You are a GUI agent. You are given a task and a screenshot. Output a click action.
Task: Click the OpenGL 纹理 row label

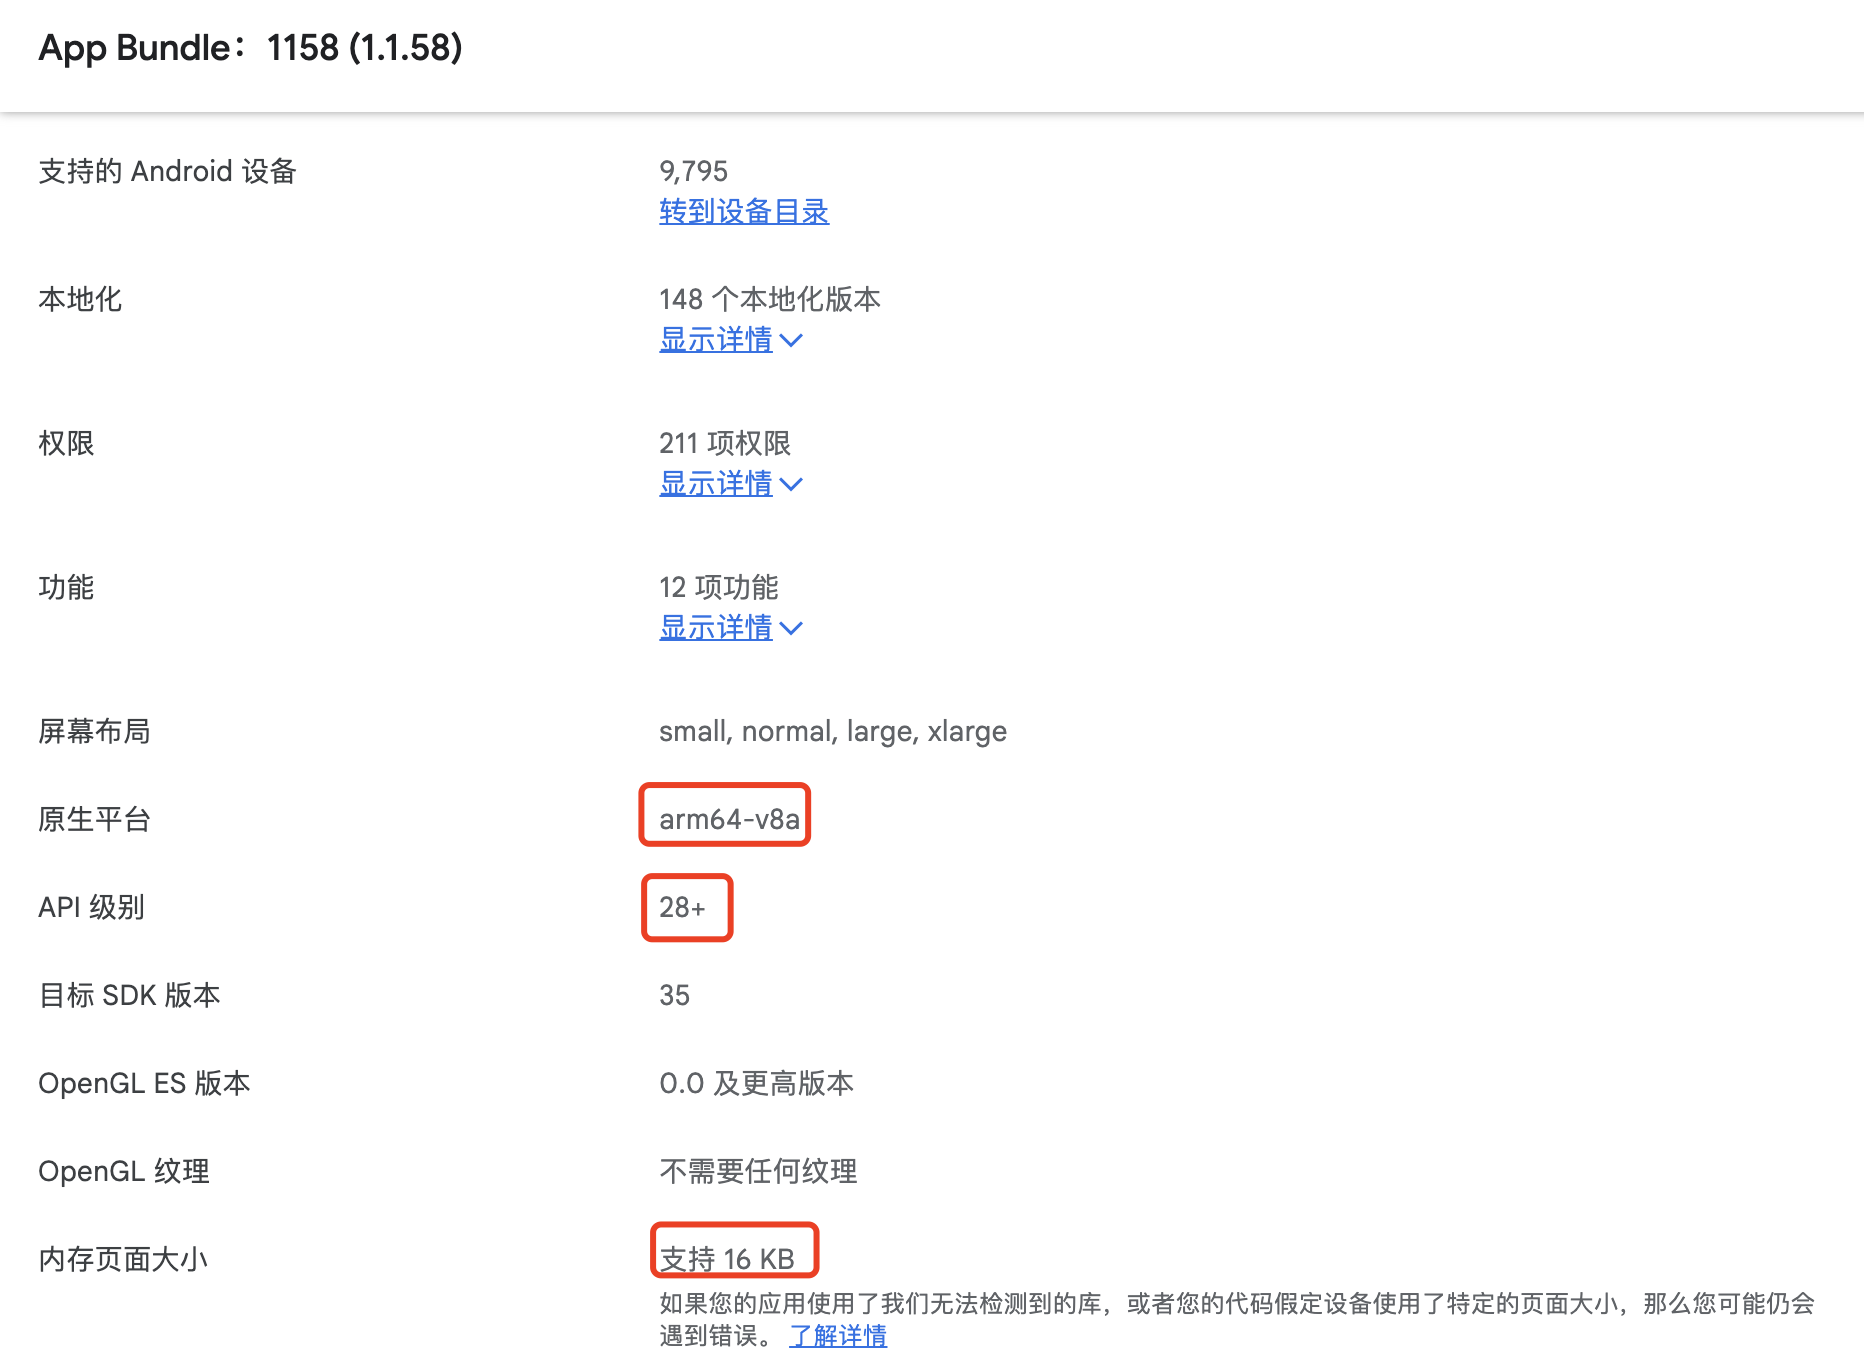(x=124, y=1171)
